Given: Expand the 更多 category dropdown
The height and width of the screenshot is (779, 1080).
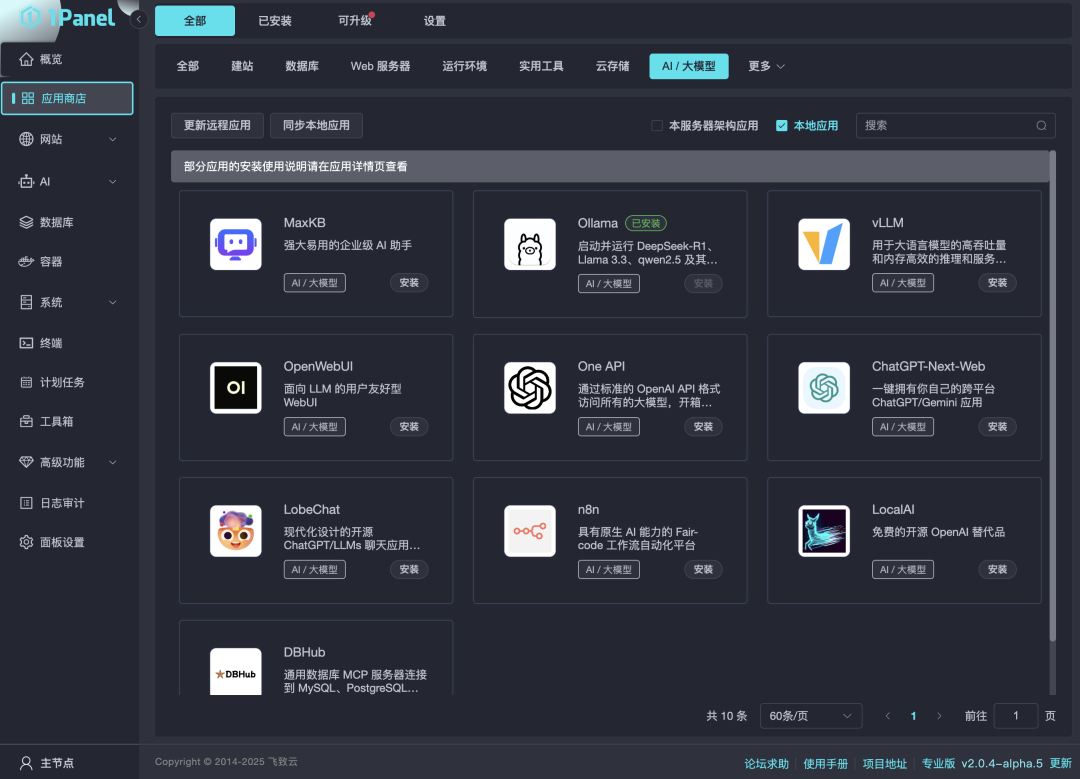Looking at the screenshot, I should (x=765, y=66).
